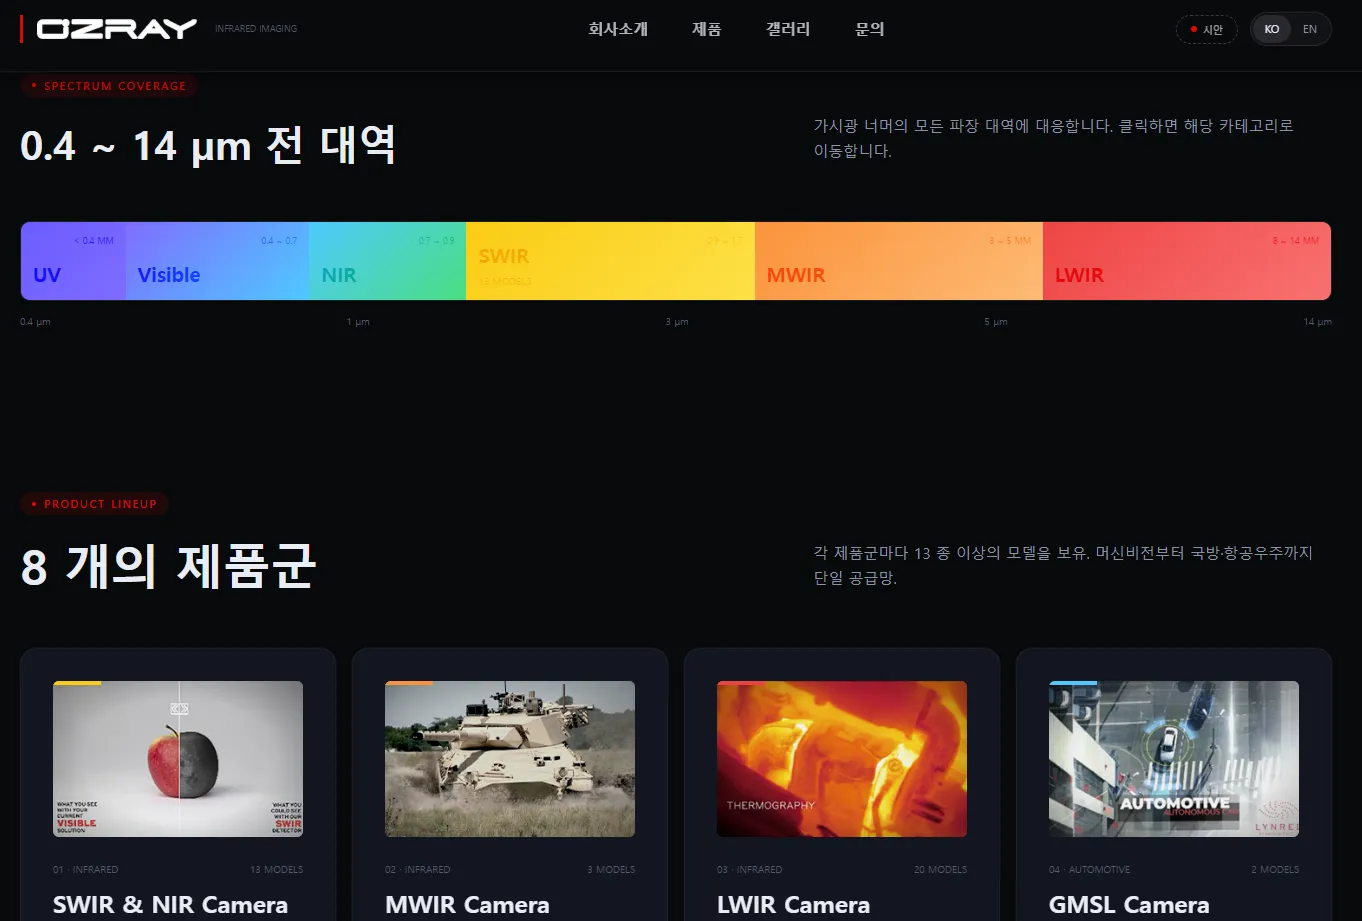This screenshot has width=1362, height=921.
Task: Open the 회사소개 menu item
Action: [617, 29]
